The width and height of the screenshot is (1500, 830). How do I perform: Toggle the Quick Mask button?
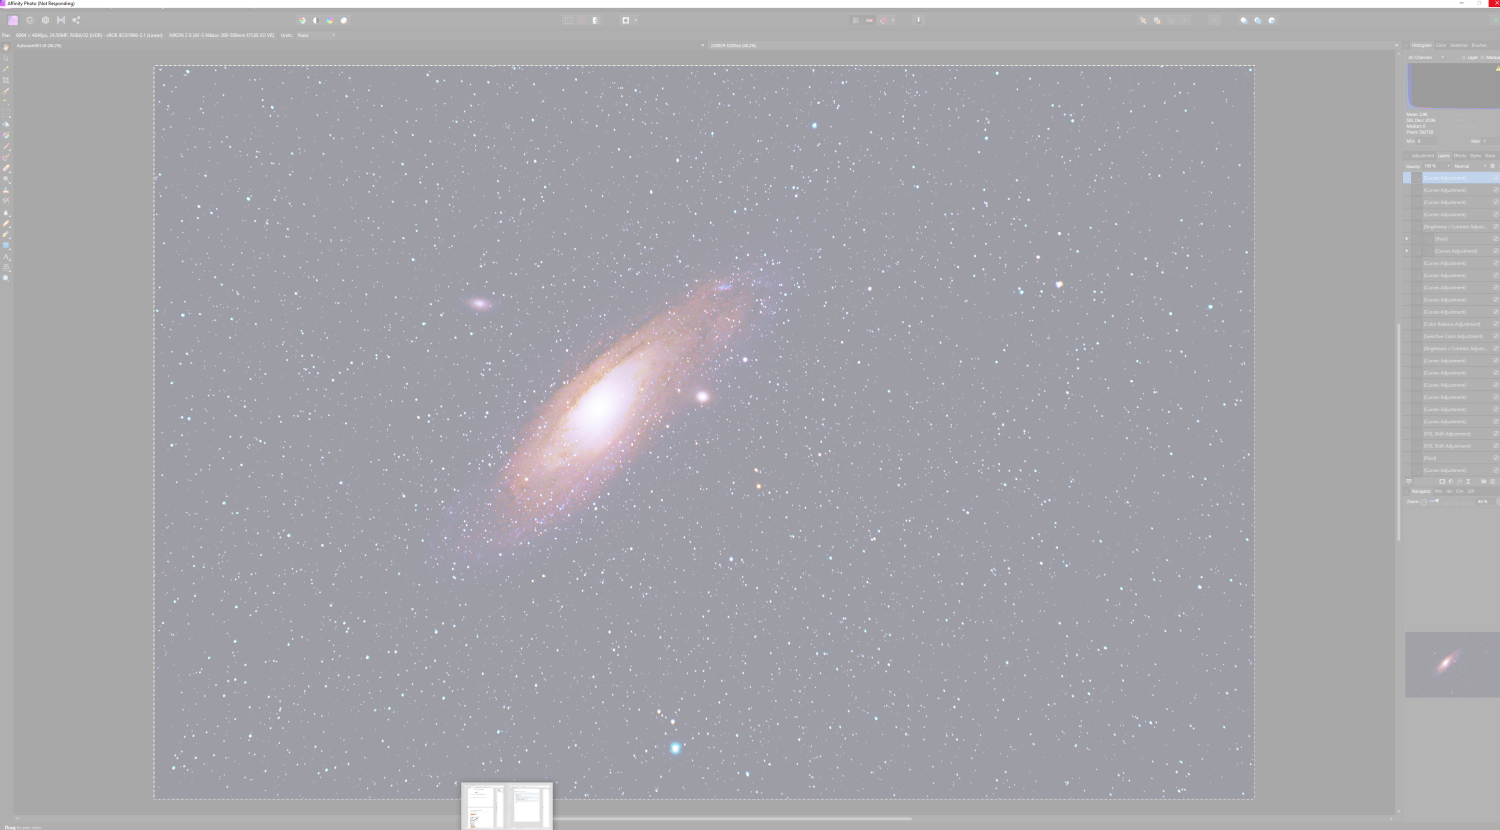pos(626,20)
